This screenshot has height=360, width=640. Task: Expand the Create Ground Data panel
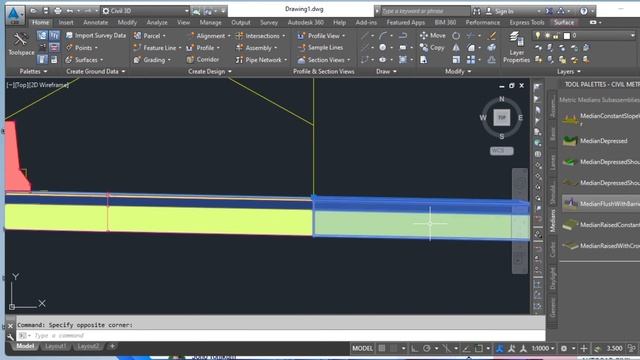point(96,71)
